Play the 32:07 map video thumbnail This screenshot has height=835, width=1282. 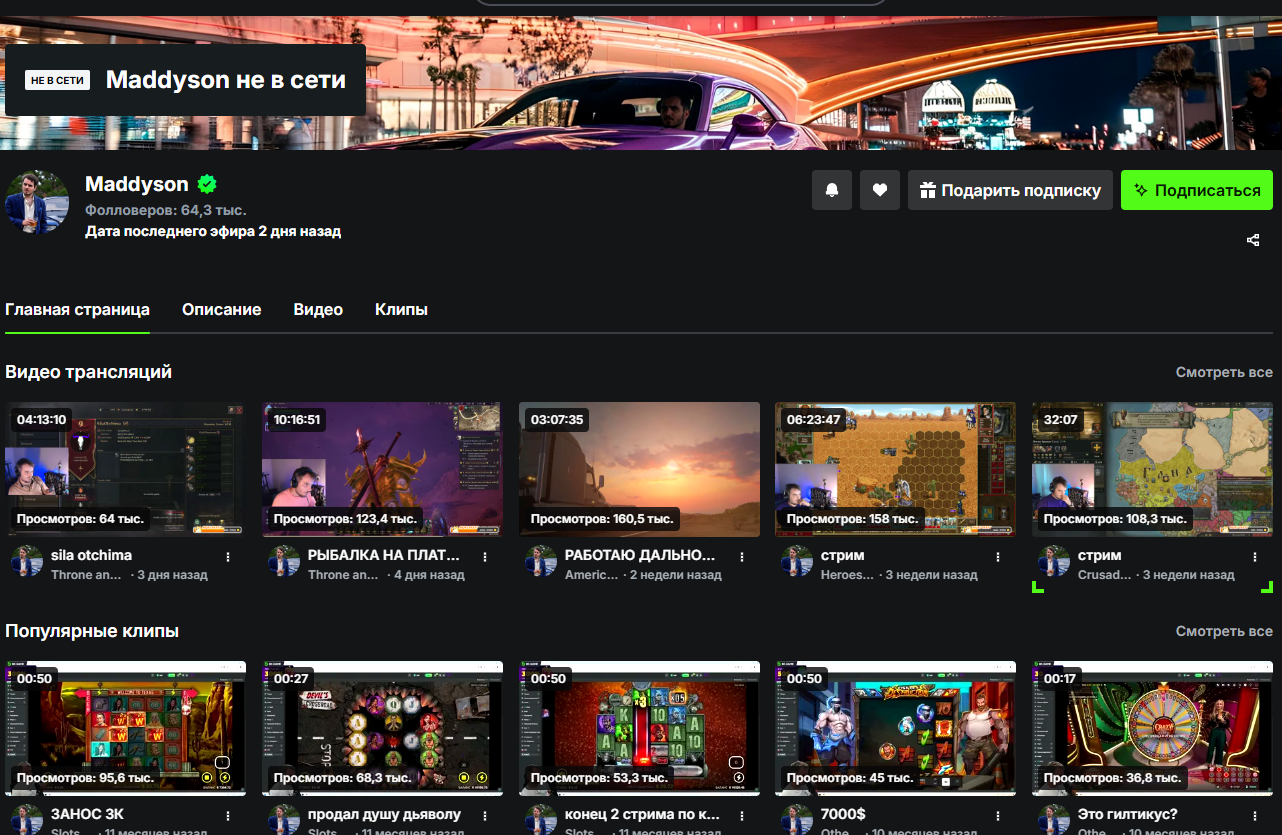coord(1152,469)
